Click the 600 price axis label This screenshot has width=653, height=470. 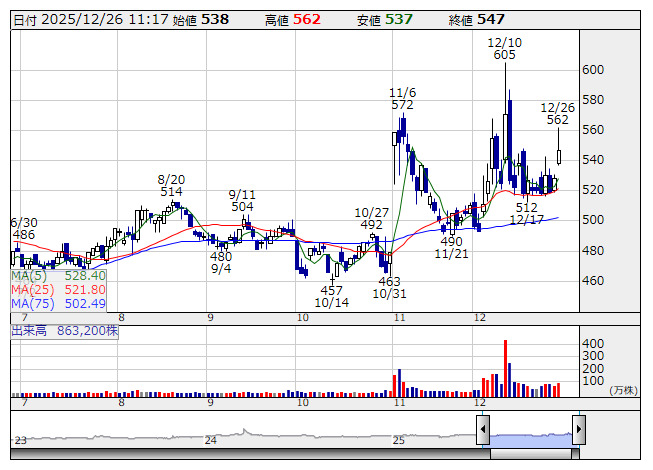click(593, 70)
